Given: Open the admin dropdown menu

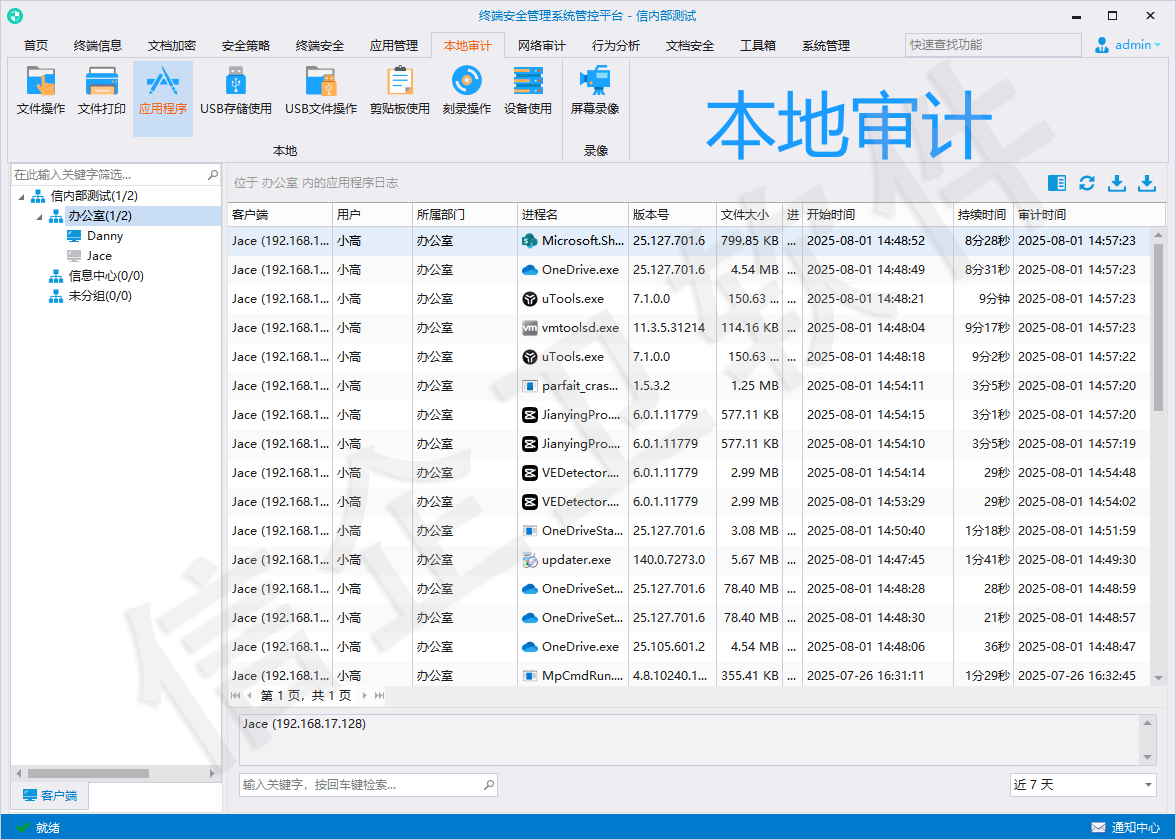Looking at the screenshot, I should coord(1157,45).
